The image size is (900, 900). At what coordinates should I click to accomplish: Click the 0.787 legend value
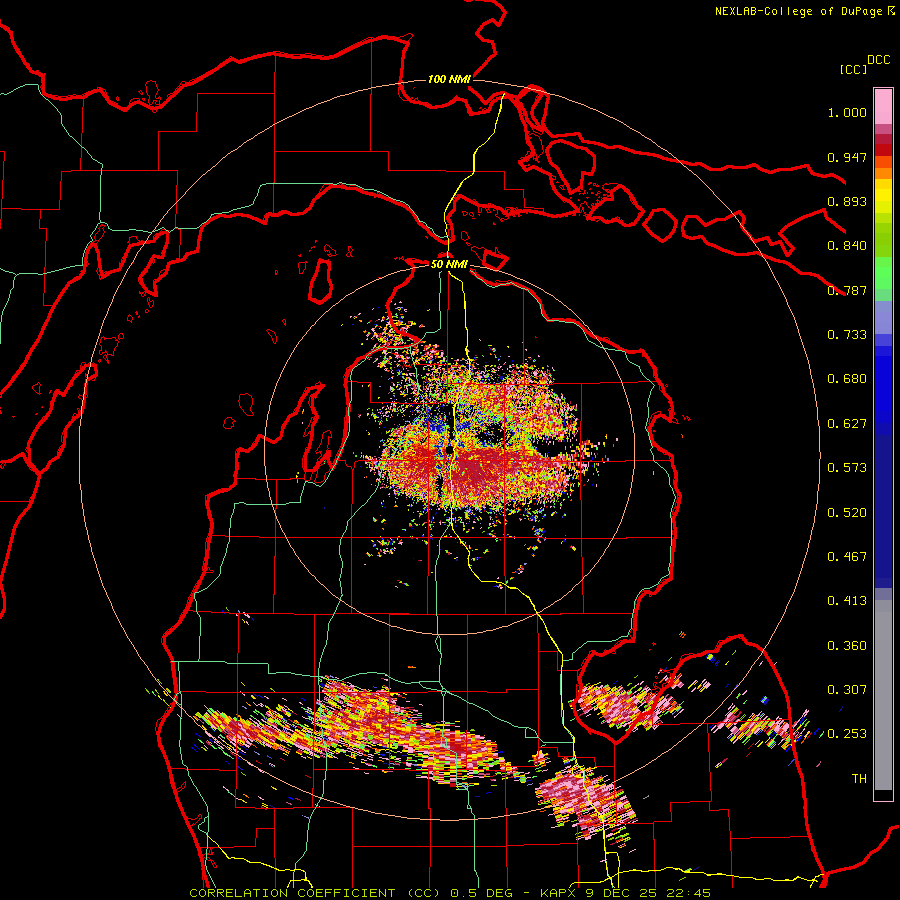click(x=847, y=290)
